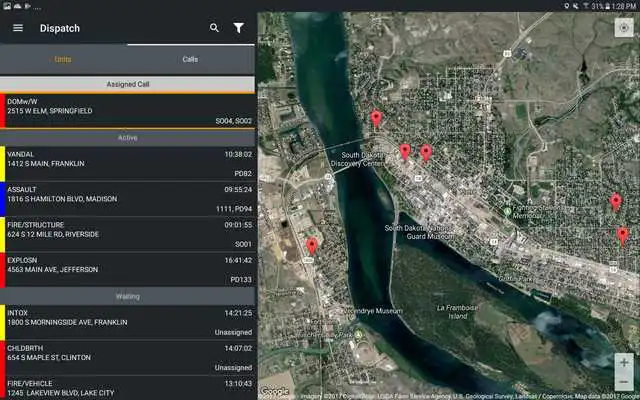Open the filter funnel icon
This screenshot has height=400, width=640.
239,28
